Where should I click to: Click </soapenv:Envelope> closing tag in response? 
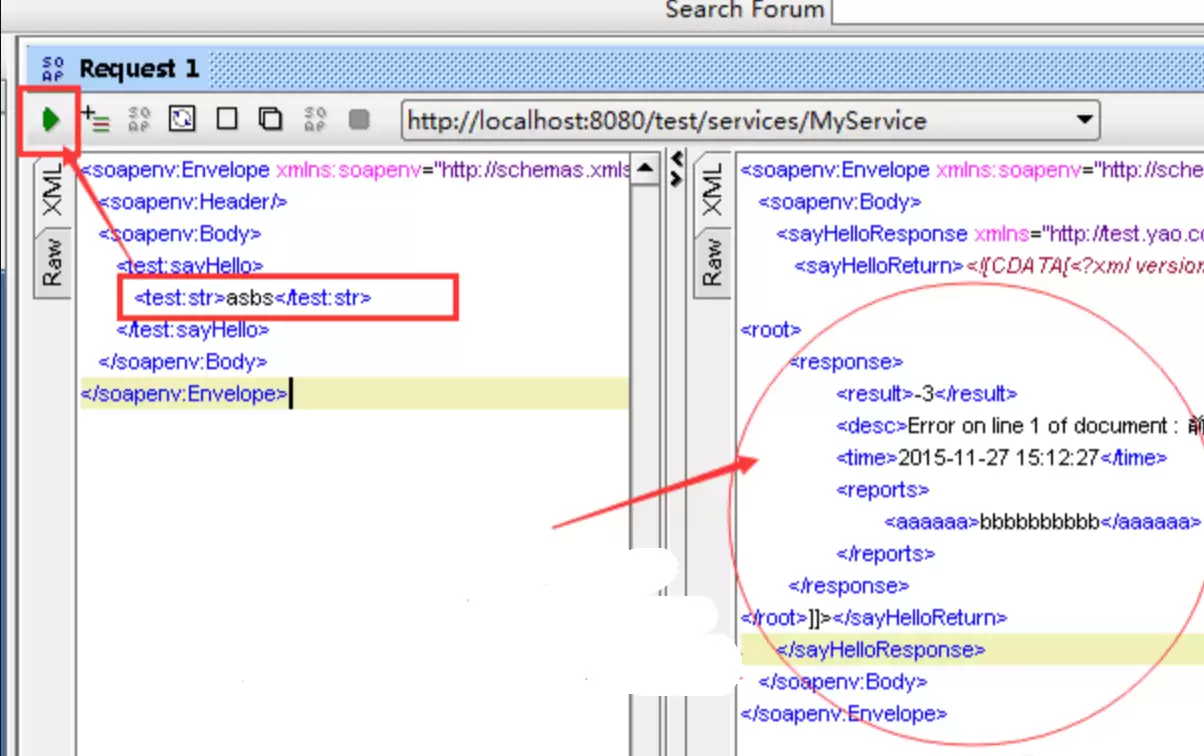[844, 713]
